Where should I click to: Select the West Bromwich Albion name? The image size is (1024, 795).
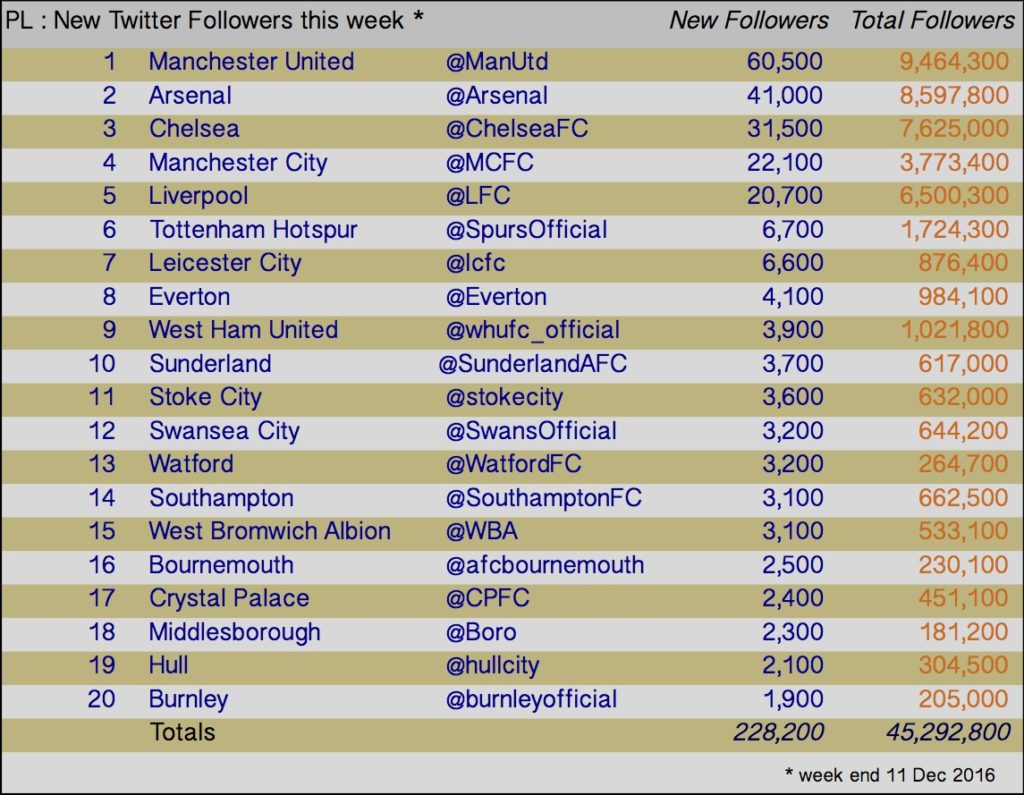[x=270, y=531]
